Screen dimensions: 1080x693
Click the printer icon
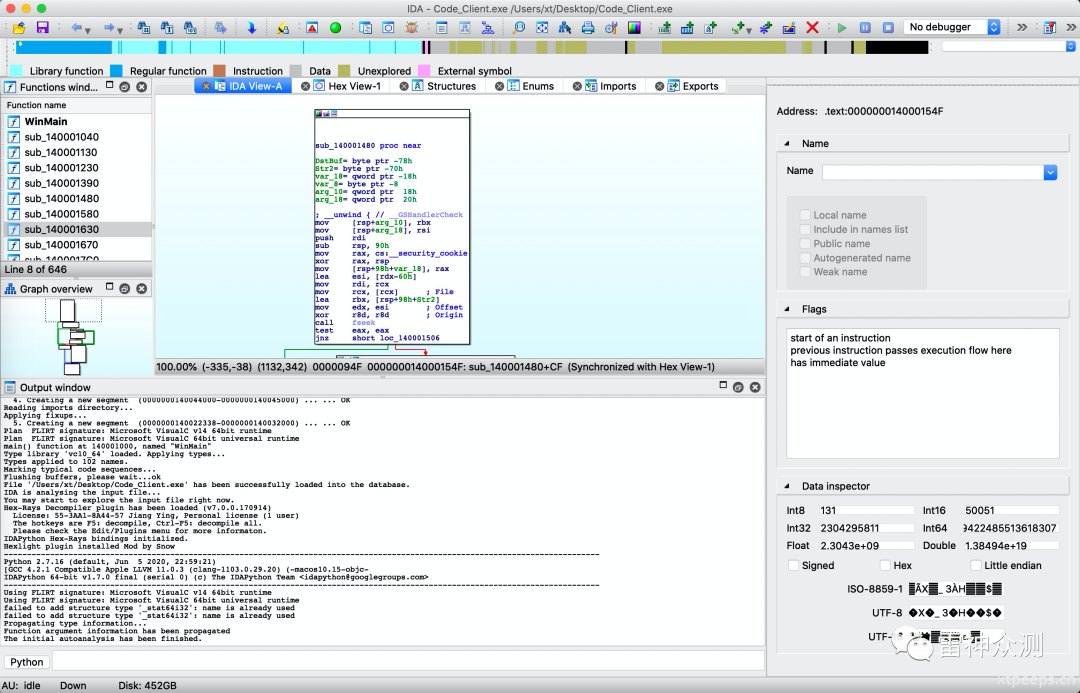(x=588, y=28)
